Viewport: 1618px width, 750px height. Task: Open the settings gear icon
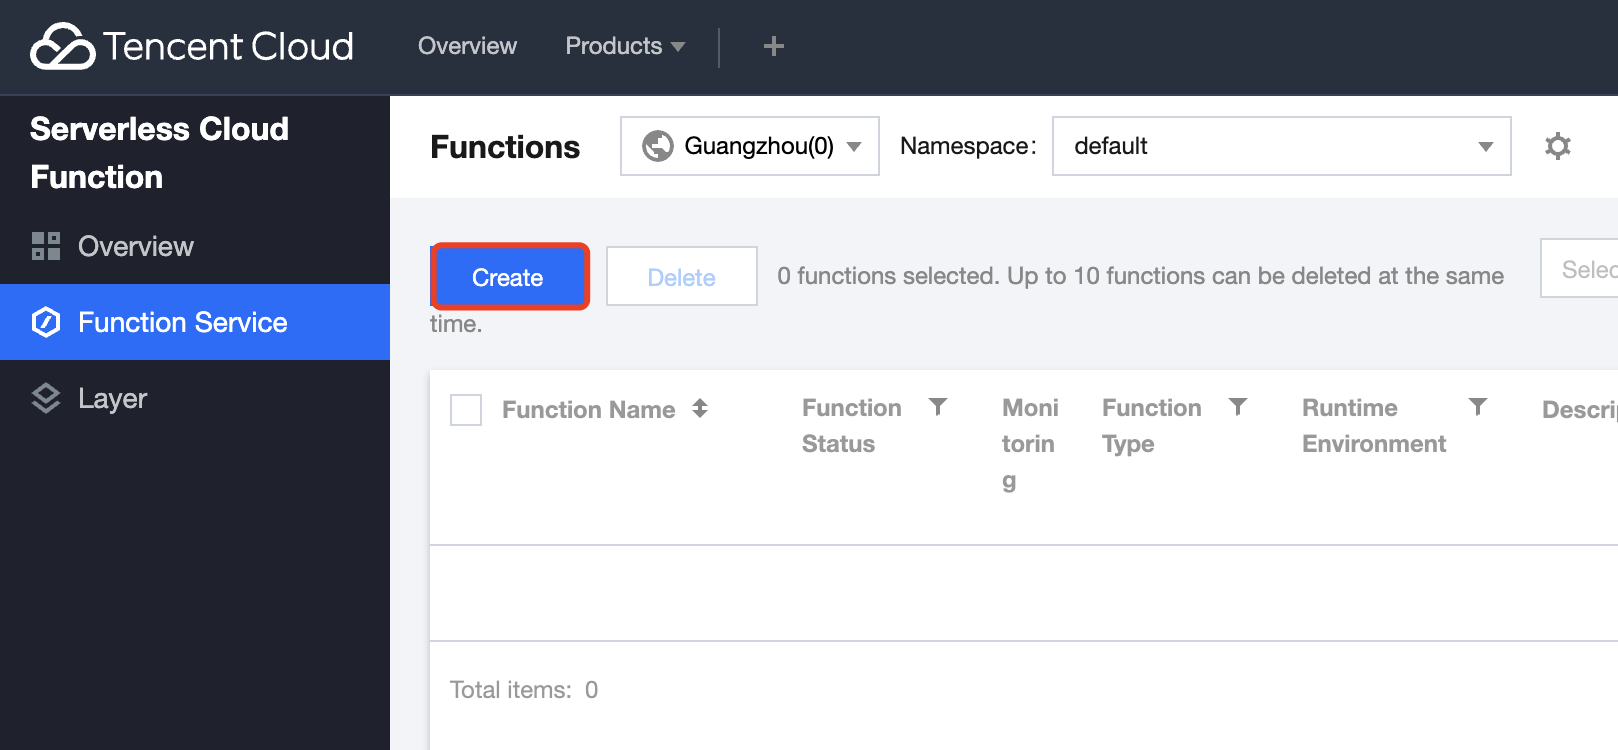[1557, 146]
